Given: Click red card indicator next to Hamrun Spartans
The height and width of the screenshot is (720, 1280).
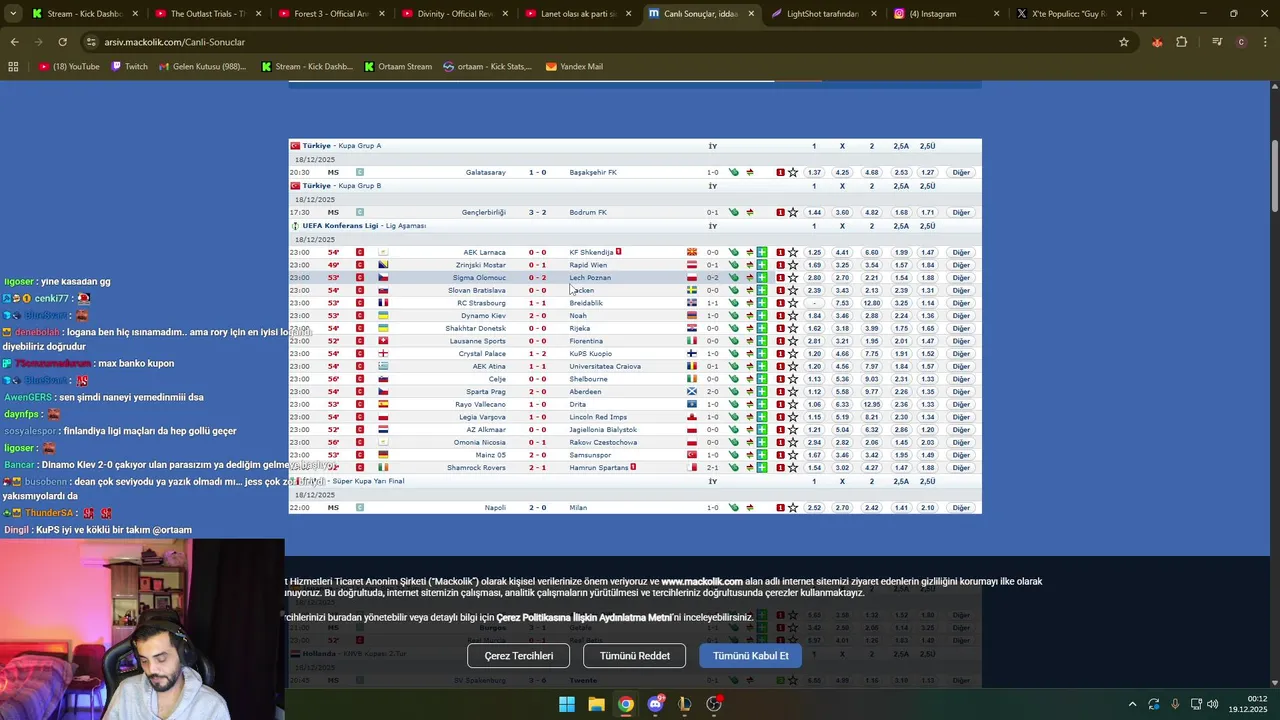Looking at the screenshot, I should (633, 467).
